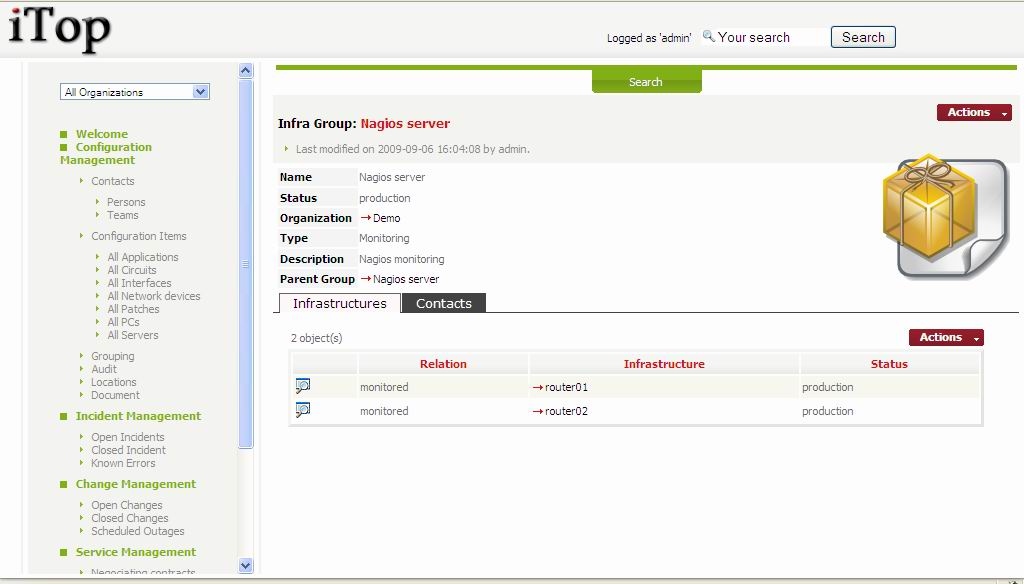Select All Patches in the sidebar

point(133,309)
